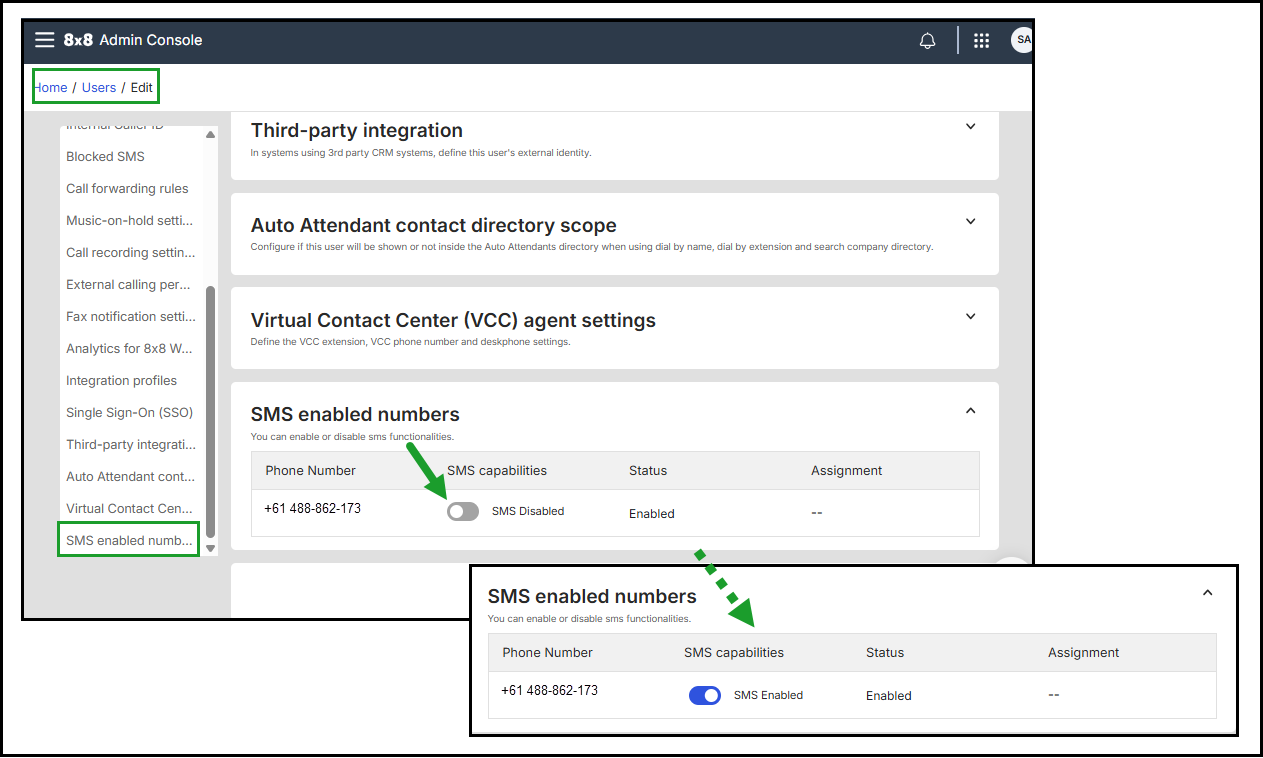Open the notifications bell
Screen dimensions: 1263x758
[x=927, y=41]
